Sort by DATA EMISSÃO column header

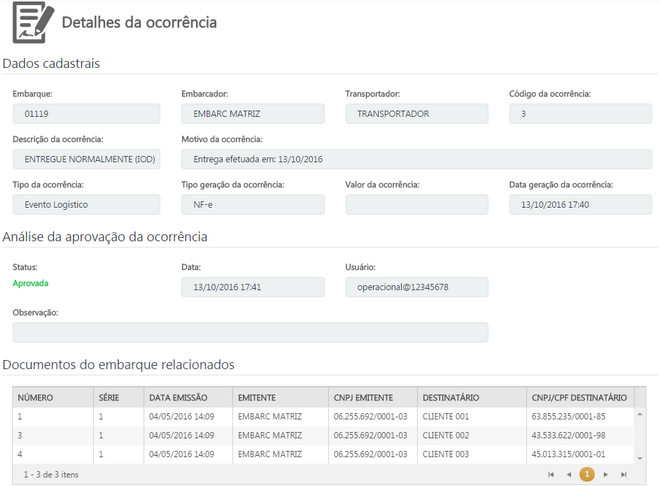[188, 398]
